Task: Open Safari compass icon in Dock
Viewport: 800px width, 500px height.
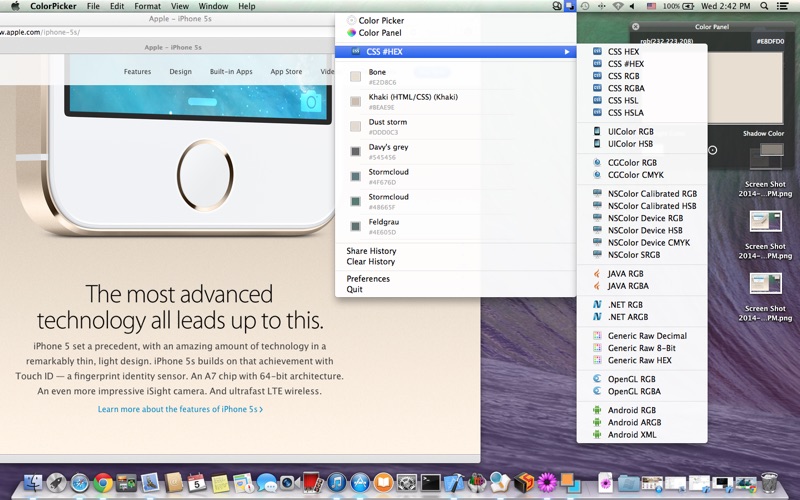Action: (80, 482)
